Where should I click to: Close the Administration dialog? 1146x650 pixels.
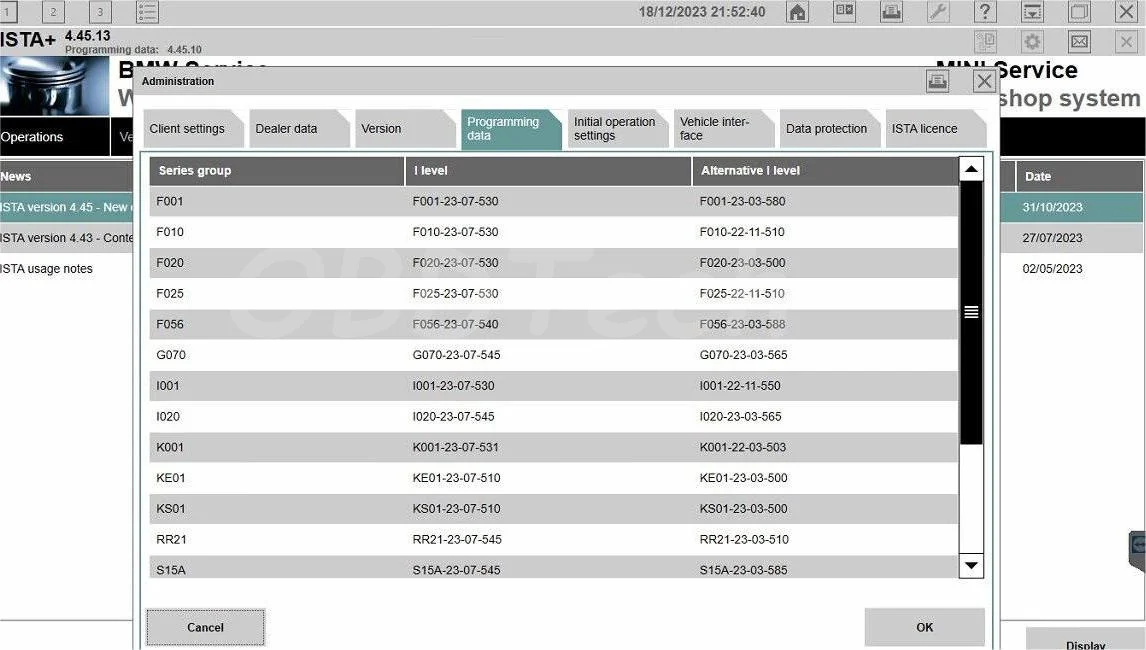(984, 81)
